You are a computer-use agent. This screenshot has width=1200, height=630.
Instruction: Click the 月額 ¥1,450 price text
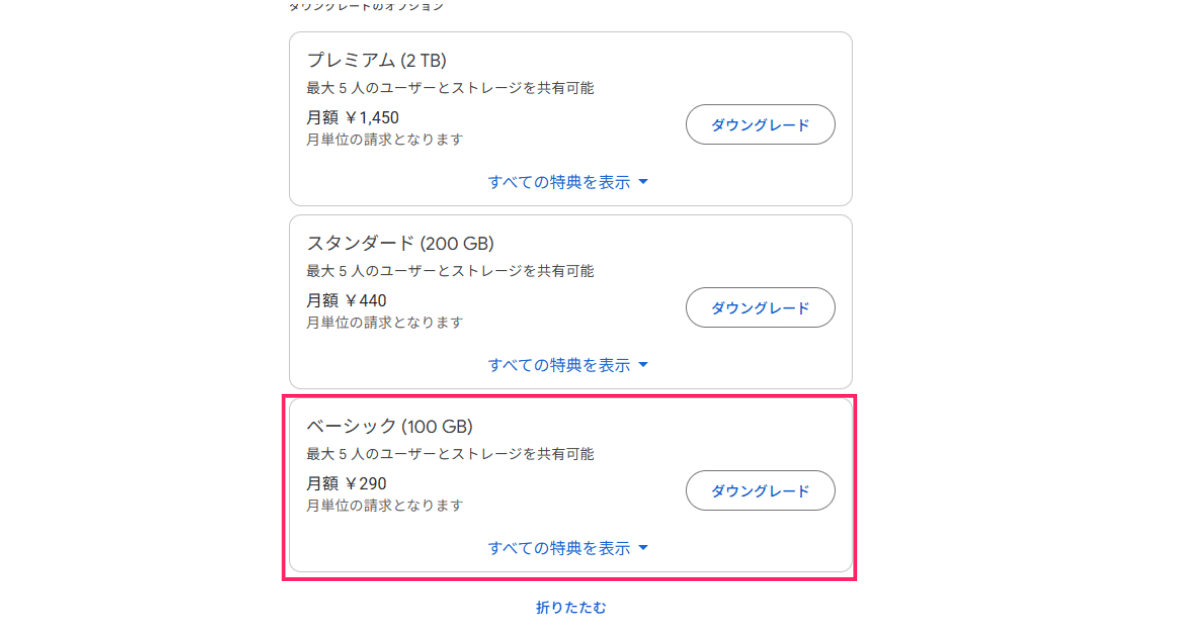click(x=352, y=118)
